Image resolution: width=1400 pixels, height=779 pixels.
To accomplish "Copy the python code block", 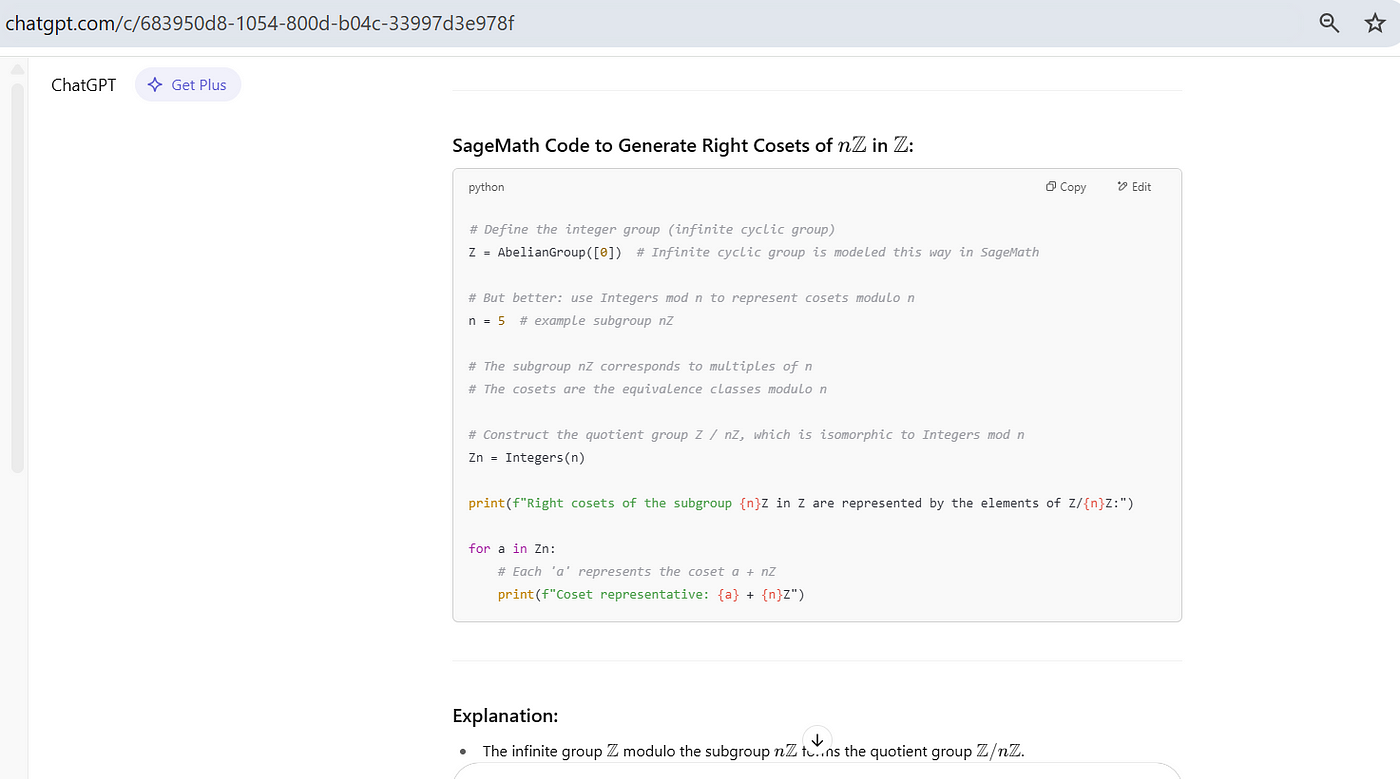I will click(x=1066, y=187).
